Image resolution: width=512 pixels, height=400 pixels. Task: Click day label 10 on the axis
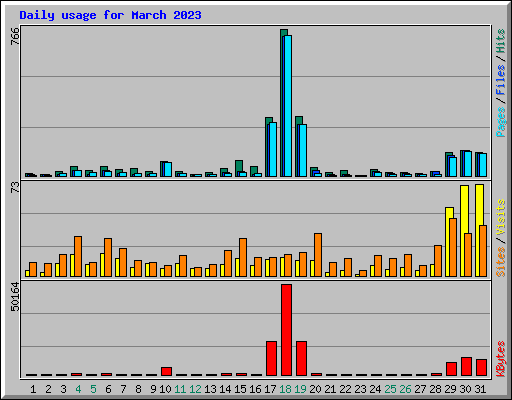tap(165, 389)
